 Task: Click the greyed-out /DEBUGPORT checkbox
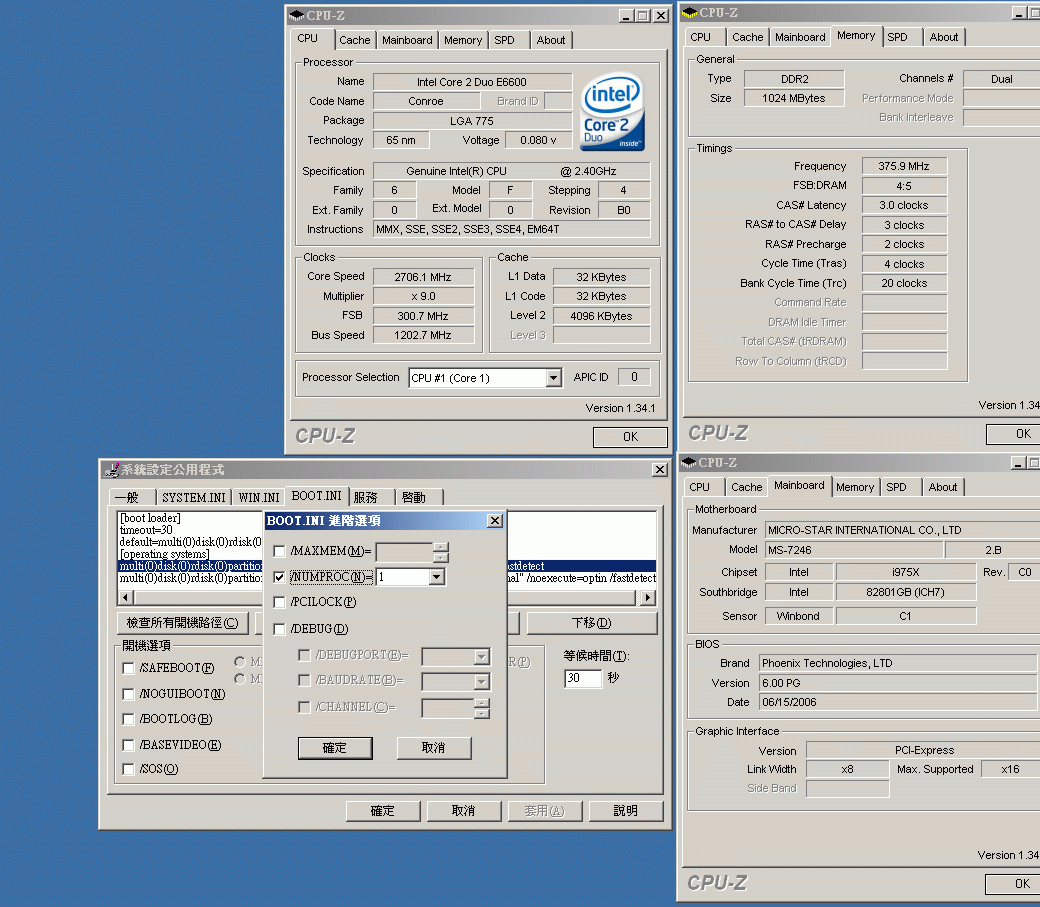coord(304,656)
